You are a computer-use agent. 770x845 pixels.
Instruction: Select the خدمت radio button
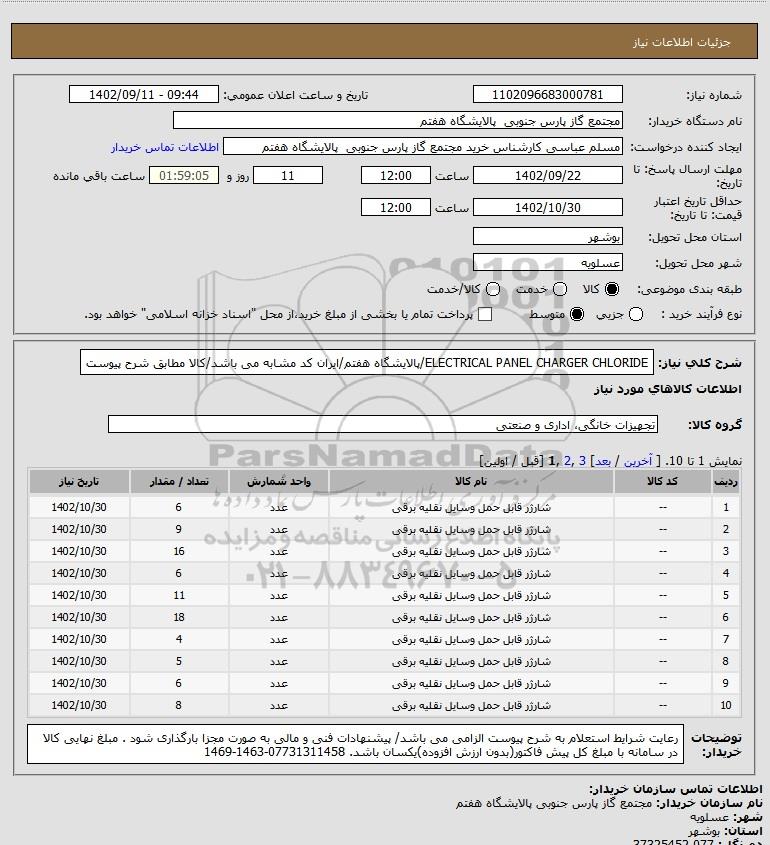[560, 289]
